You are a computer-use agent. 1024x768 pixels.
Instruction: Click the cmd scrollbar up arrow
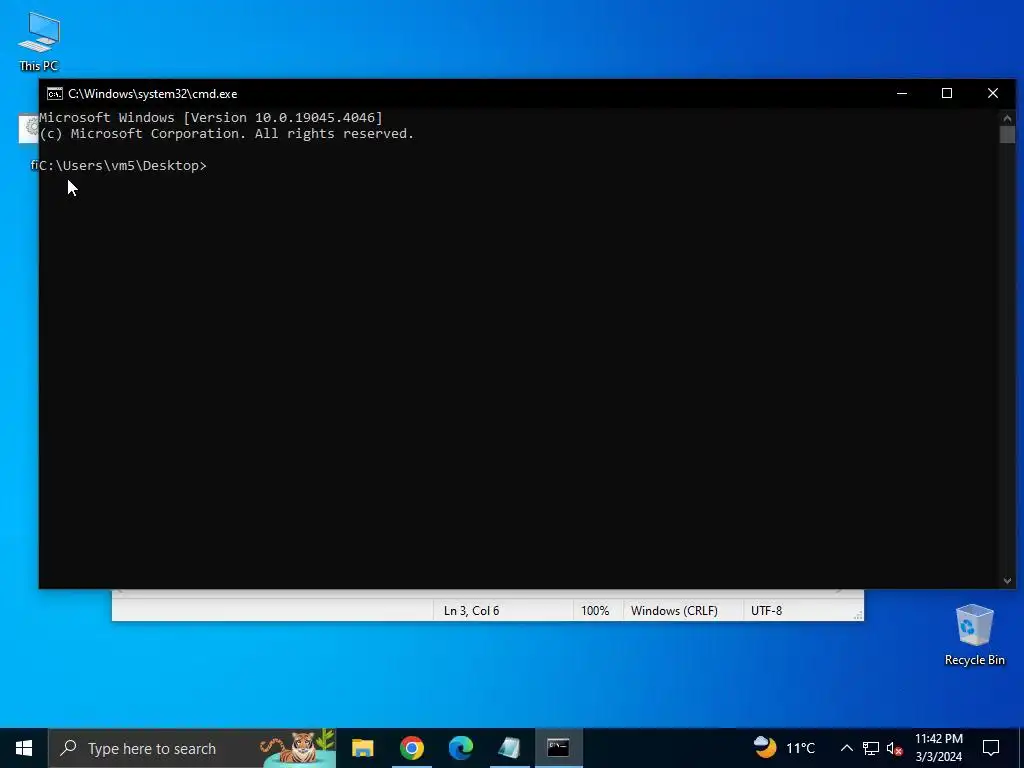pos(1007,118)
